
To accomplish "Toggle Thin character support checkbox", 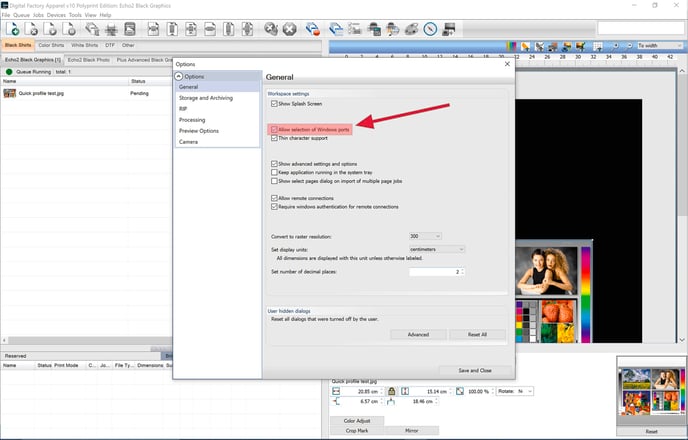I will [x=274, y=138].
